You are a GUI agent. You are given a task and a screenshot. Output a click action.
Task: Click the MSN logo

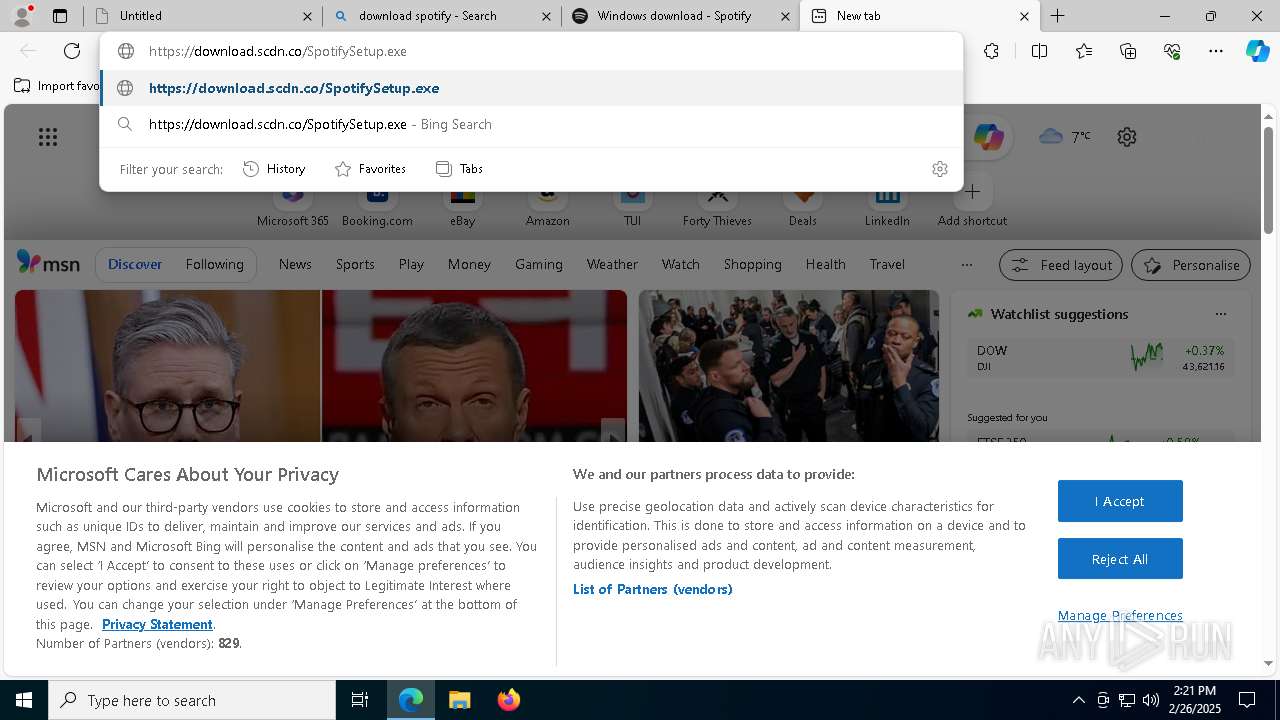pos(48,263)
